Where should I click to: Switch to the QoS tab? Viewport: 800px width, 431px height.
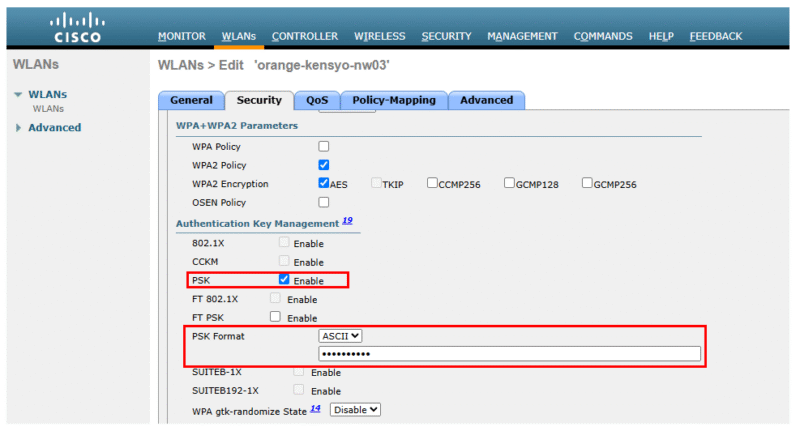(x=317, y=100)
